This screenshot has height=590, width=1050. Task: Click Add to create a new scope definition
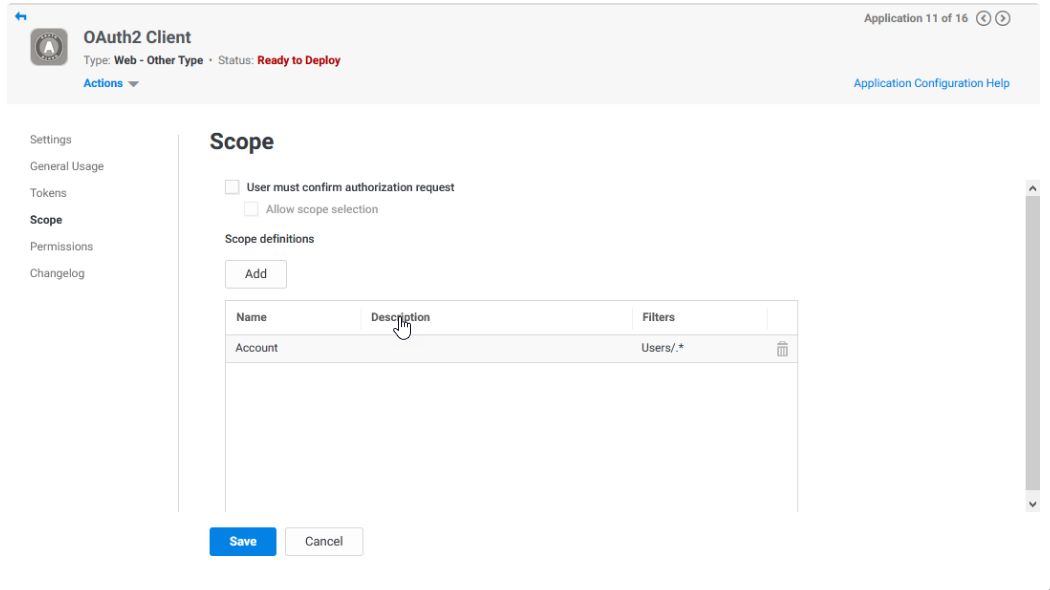tap(255, 273)
